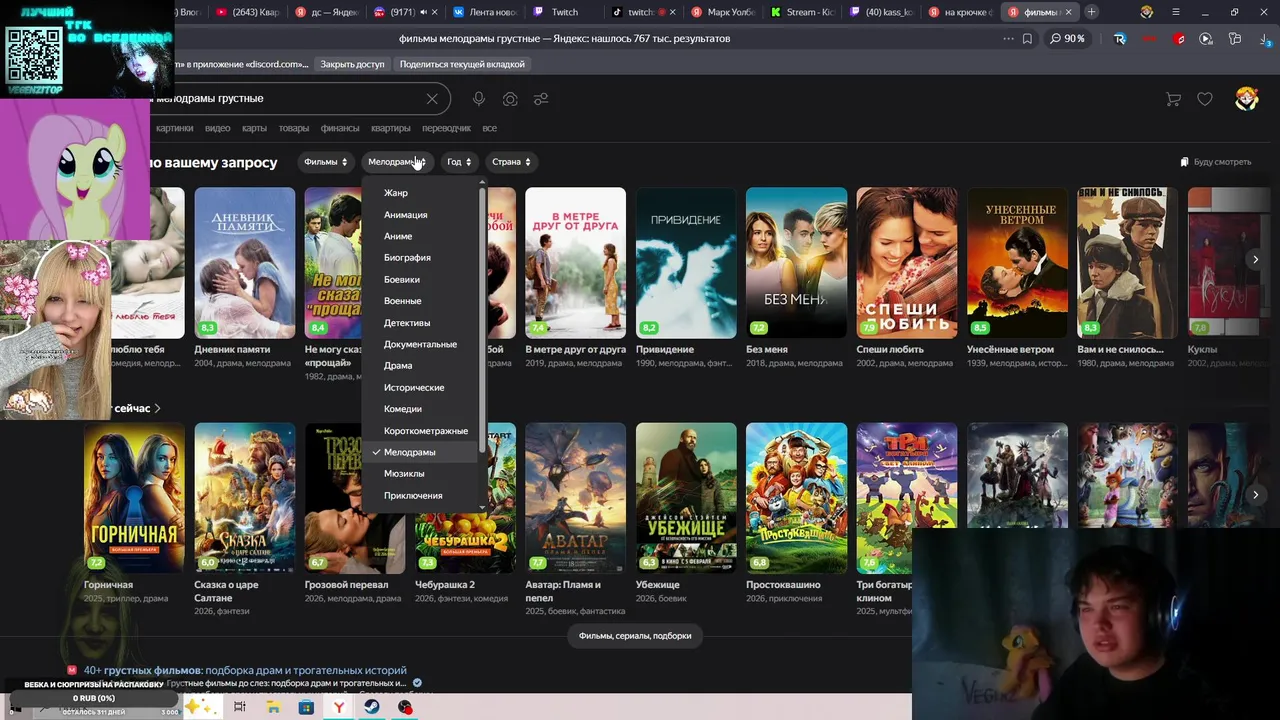Screen dimensions: 1280x720
Task: Open Task View in the taskbar
Action: (x=240, y=707)
